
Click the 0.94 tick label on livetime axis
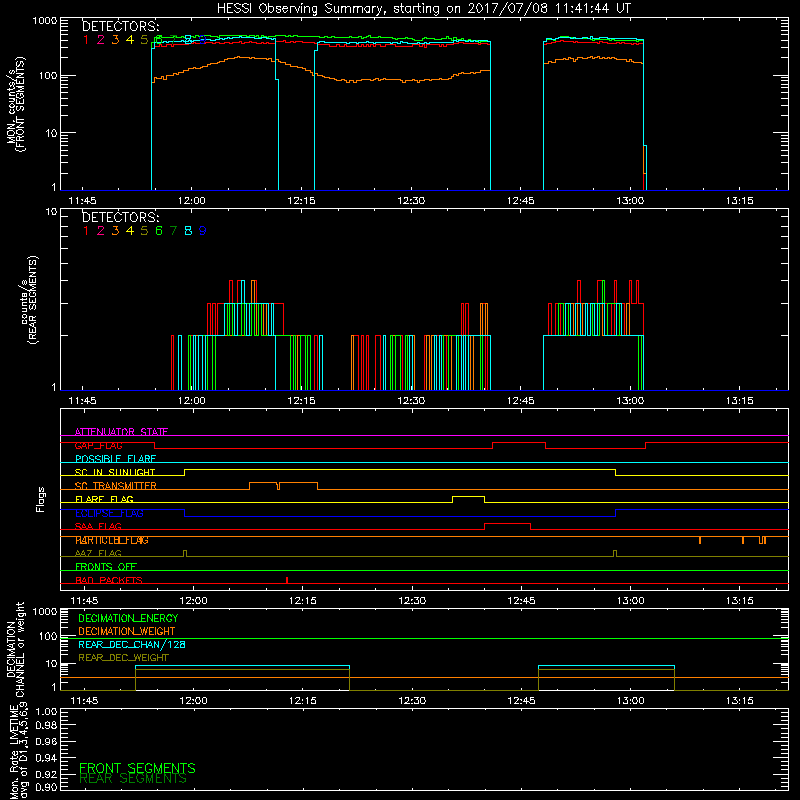46,757
